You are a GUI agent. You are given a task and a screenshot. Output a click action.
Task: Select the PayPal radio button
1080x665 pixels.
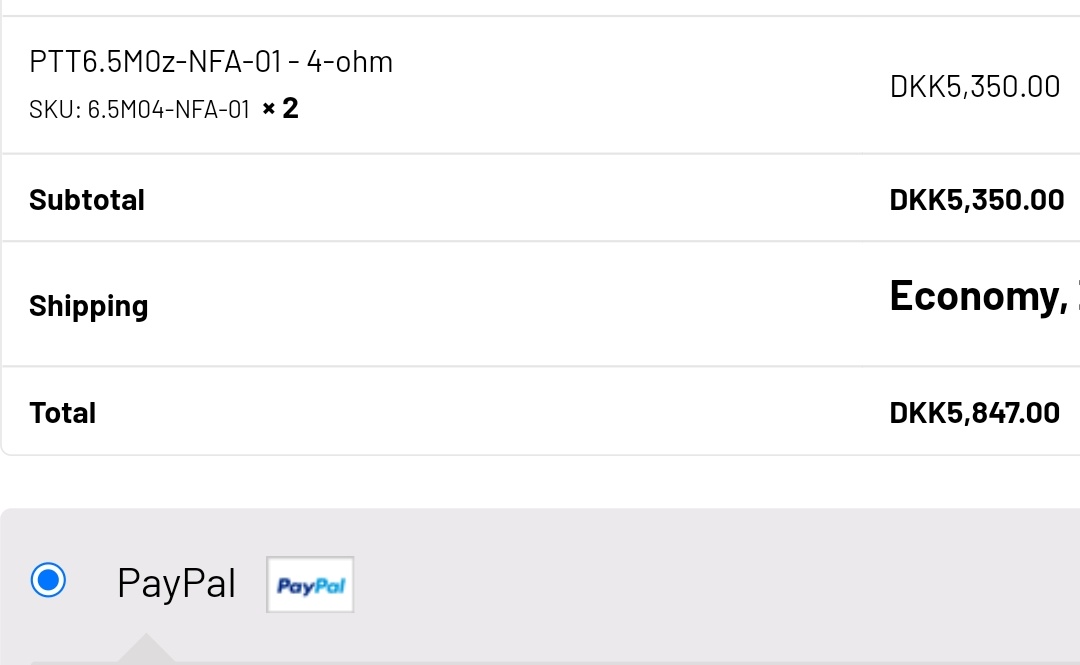coord(48,580)
